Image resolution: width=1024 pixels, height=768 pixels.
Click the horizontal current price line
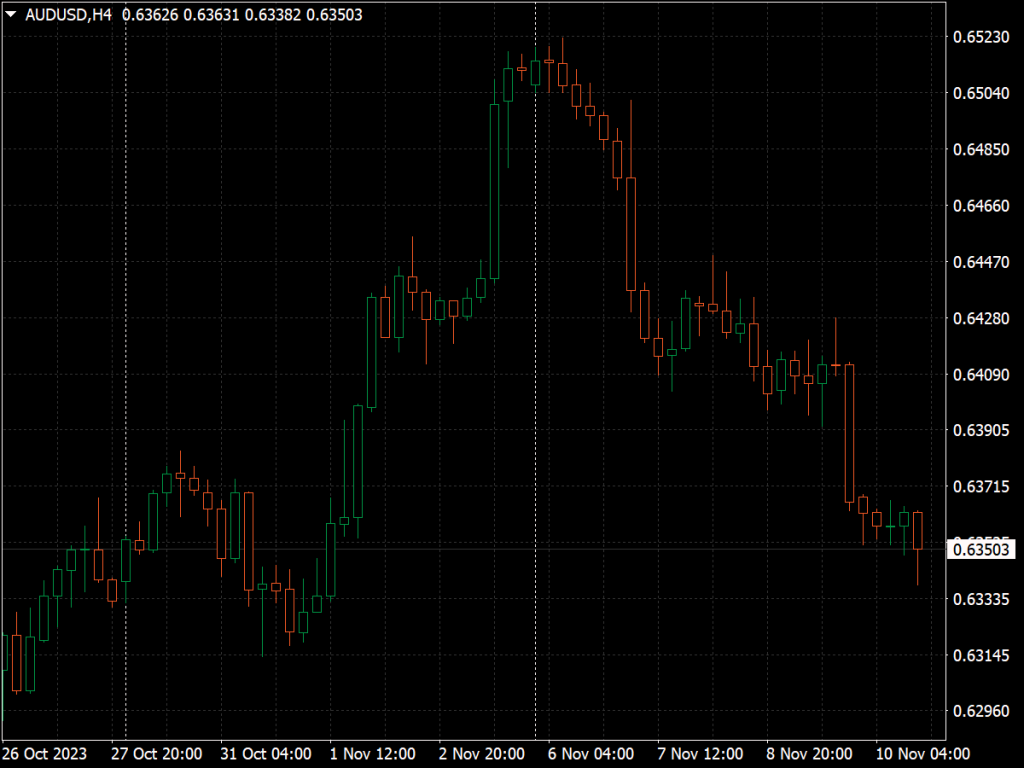point(400,546)
